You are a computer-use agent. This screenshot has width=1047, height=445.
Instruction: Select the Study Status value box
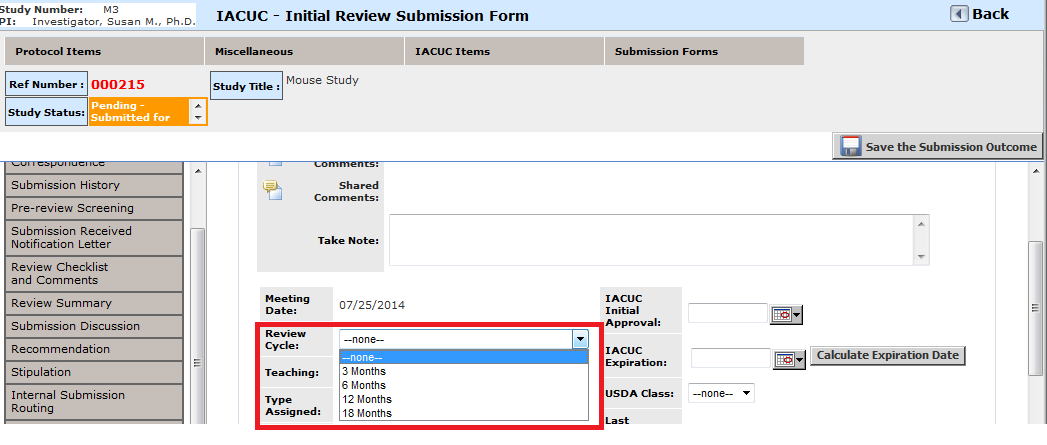click(x=148, y=112)
